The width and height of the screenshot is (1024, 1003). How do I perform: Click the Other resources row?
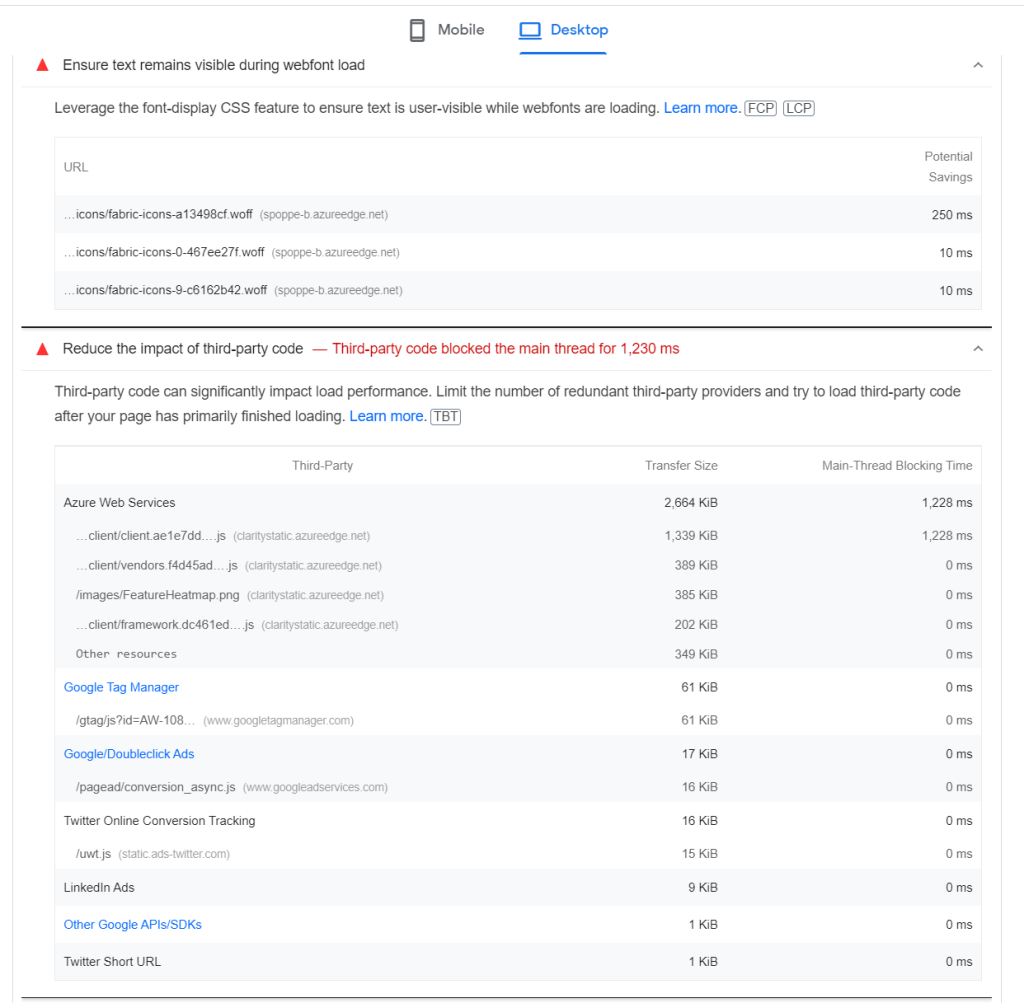pyautogui.click(x=518, y=654)
